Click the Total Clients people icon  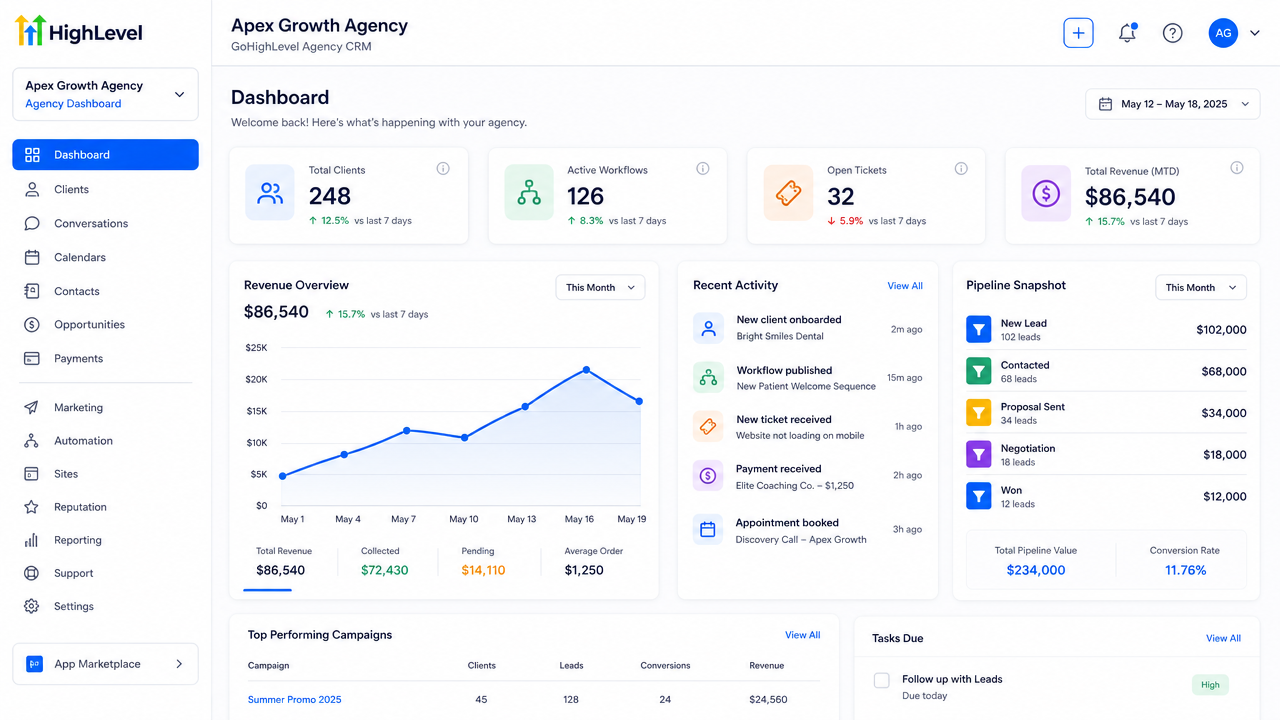click(x=270, y=193)
